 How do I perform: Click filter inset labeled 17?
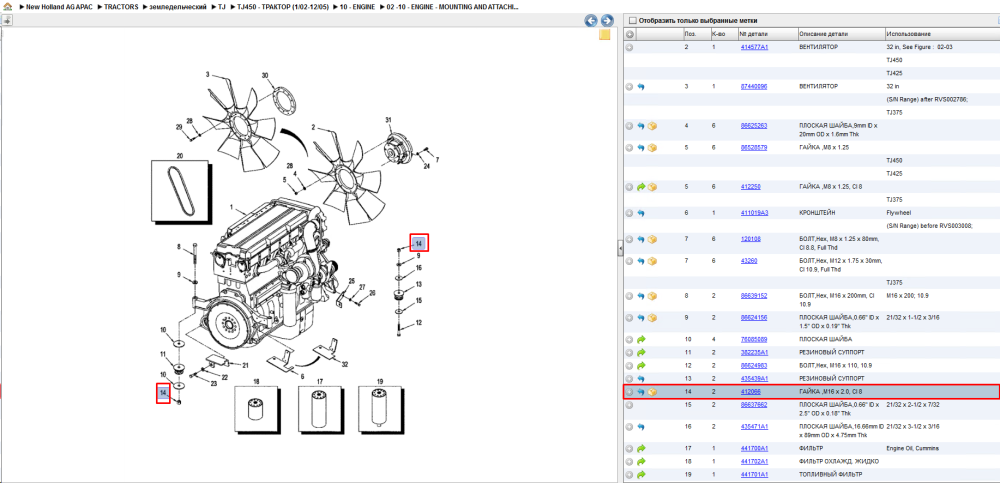(x=320, y=412)
